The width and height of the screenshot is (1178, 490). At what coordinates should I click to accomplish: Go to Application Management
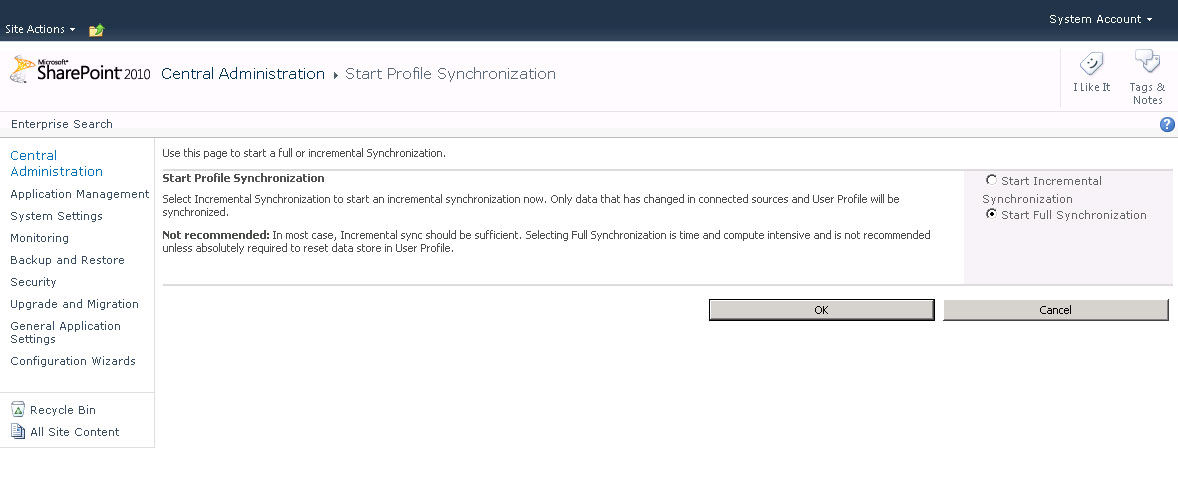(x=80, y=194)
